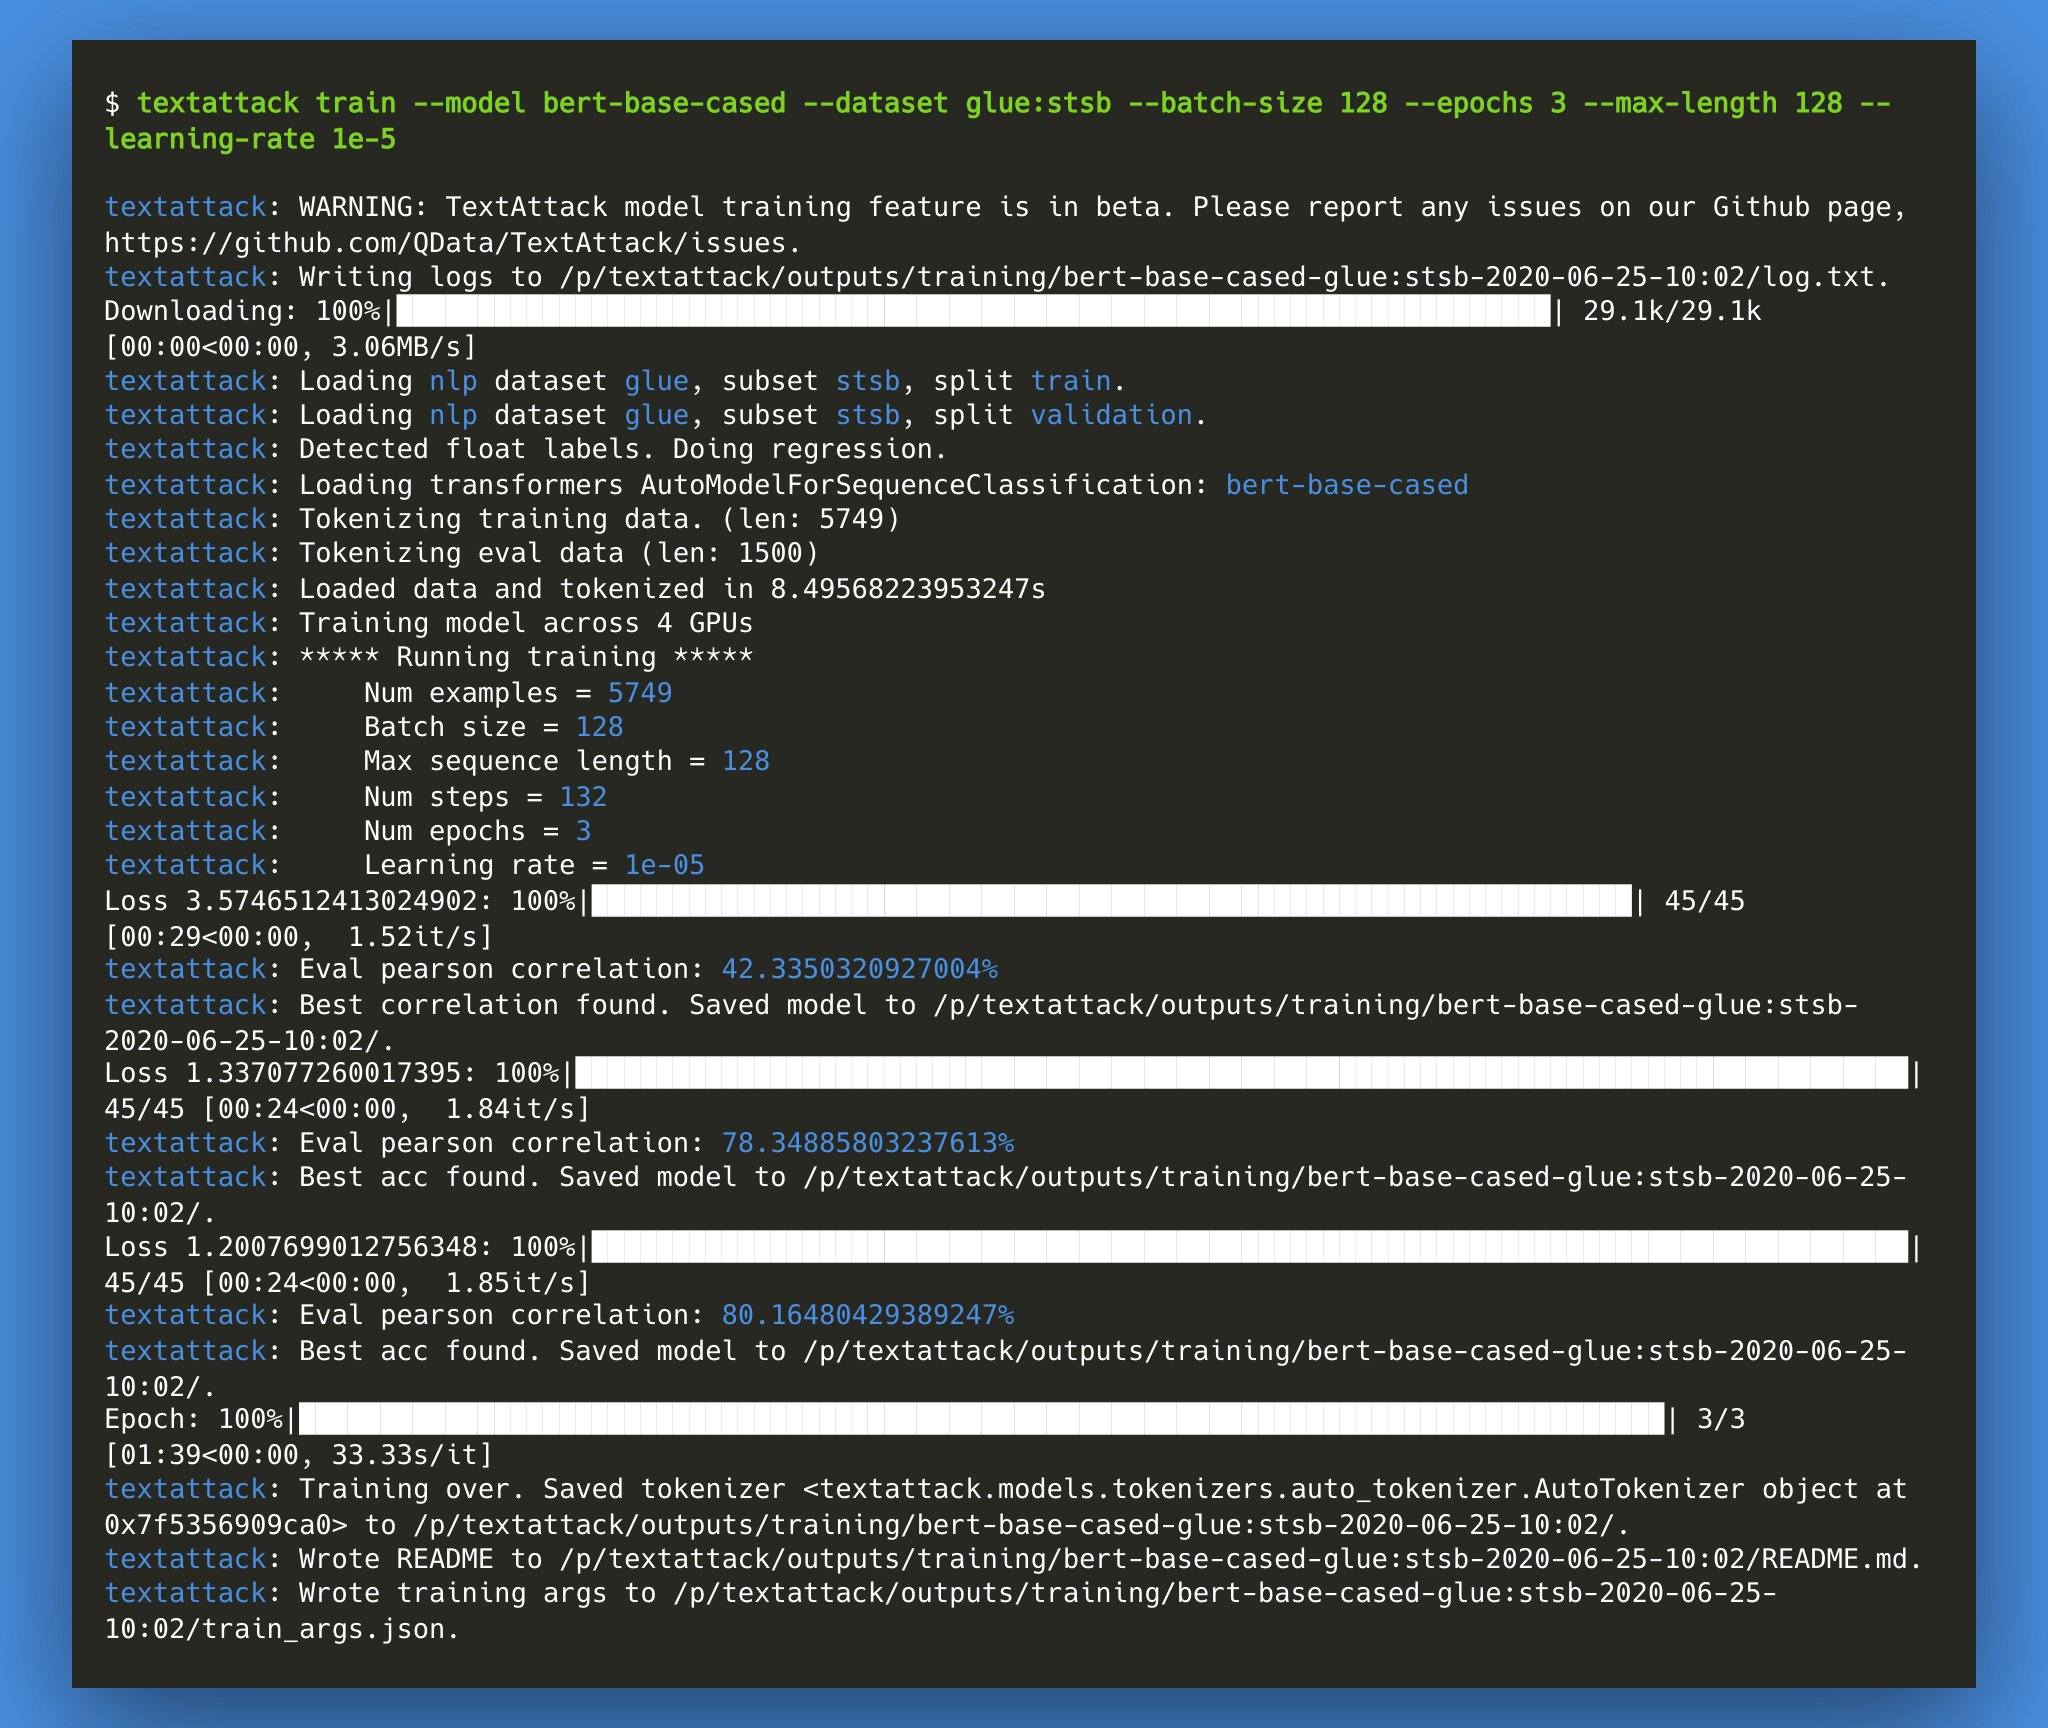
Task: Select the Num steps value 132
Action: [x=585, y=796]
